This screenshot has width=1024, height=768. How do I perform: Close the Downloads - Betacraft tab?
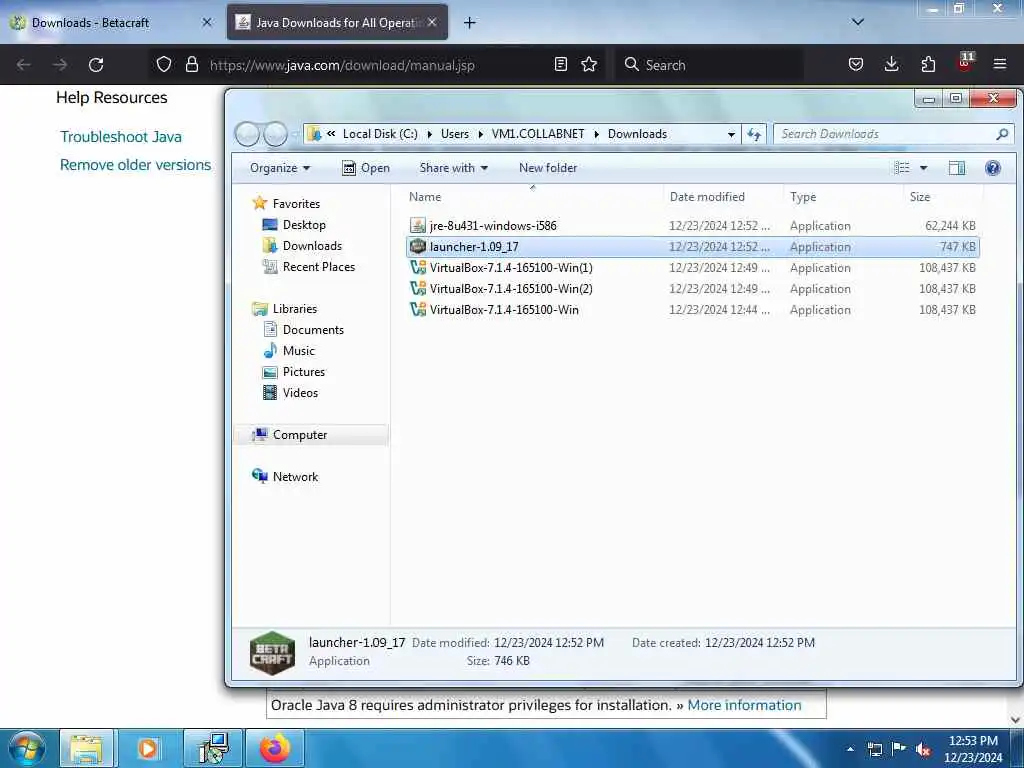(x=207, y=22)
